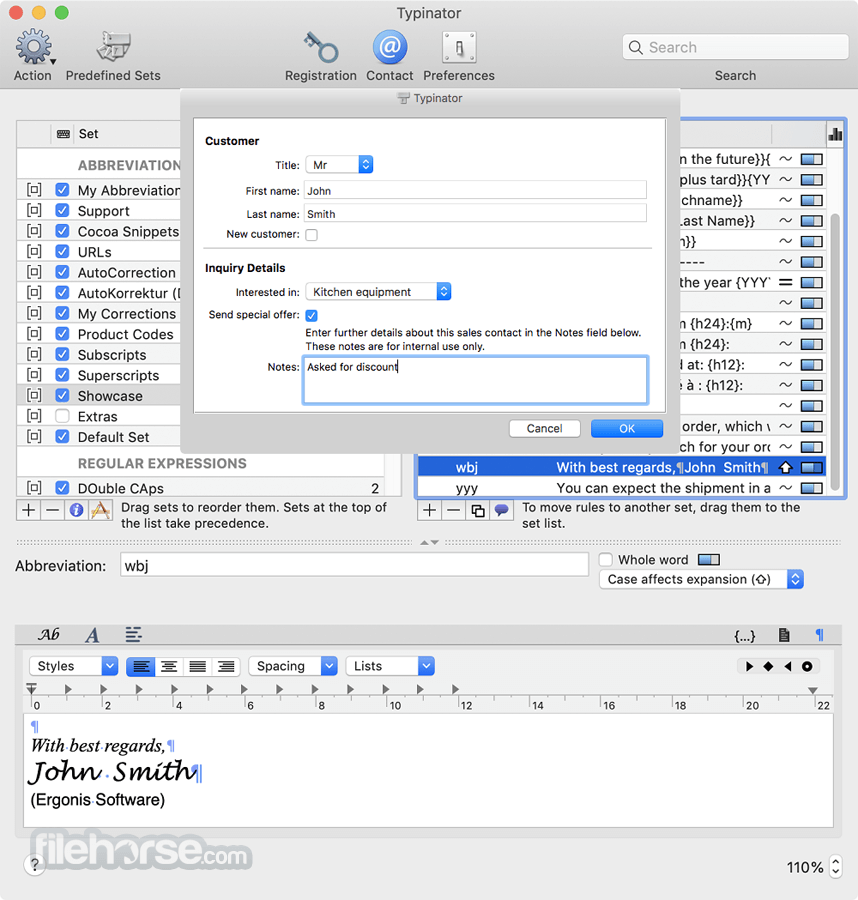Click left indent marker on ruler

[x=32, y=689]
